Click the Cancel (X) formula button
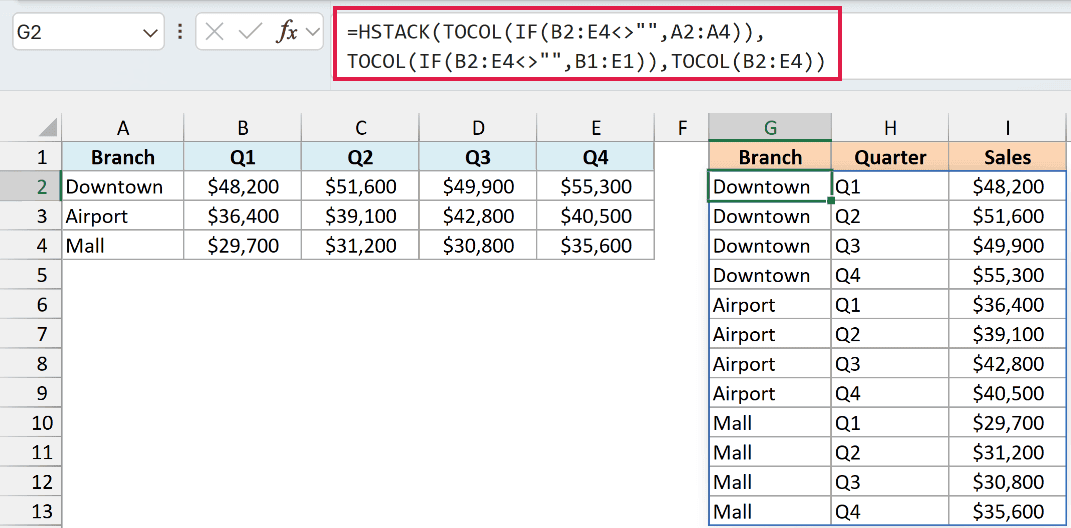 [214, 32]
